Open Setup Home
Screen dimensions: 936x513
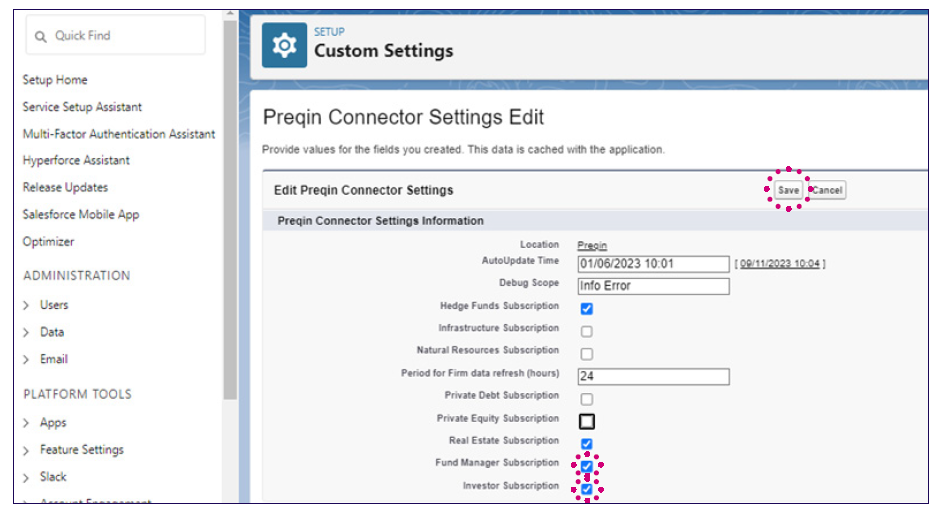click(x=55, y=79)
